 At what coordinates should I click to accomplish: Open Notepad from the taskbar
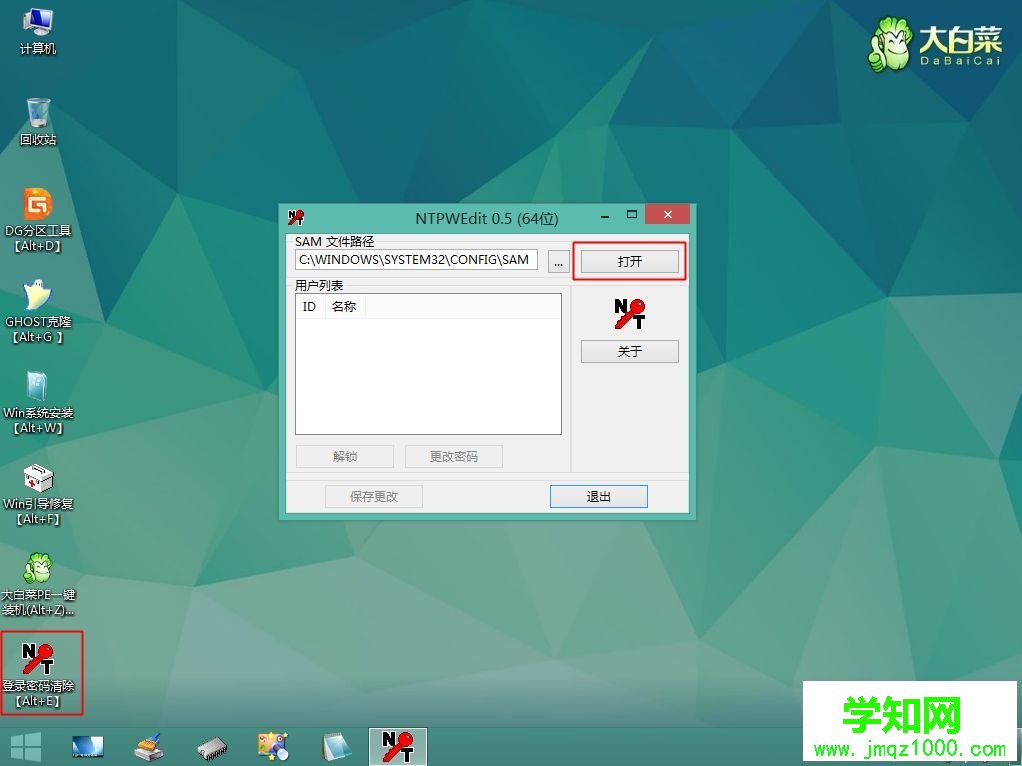336,746
